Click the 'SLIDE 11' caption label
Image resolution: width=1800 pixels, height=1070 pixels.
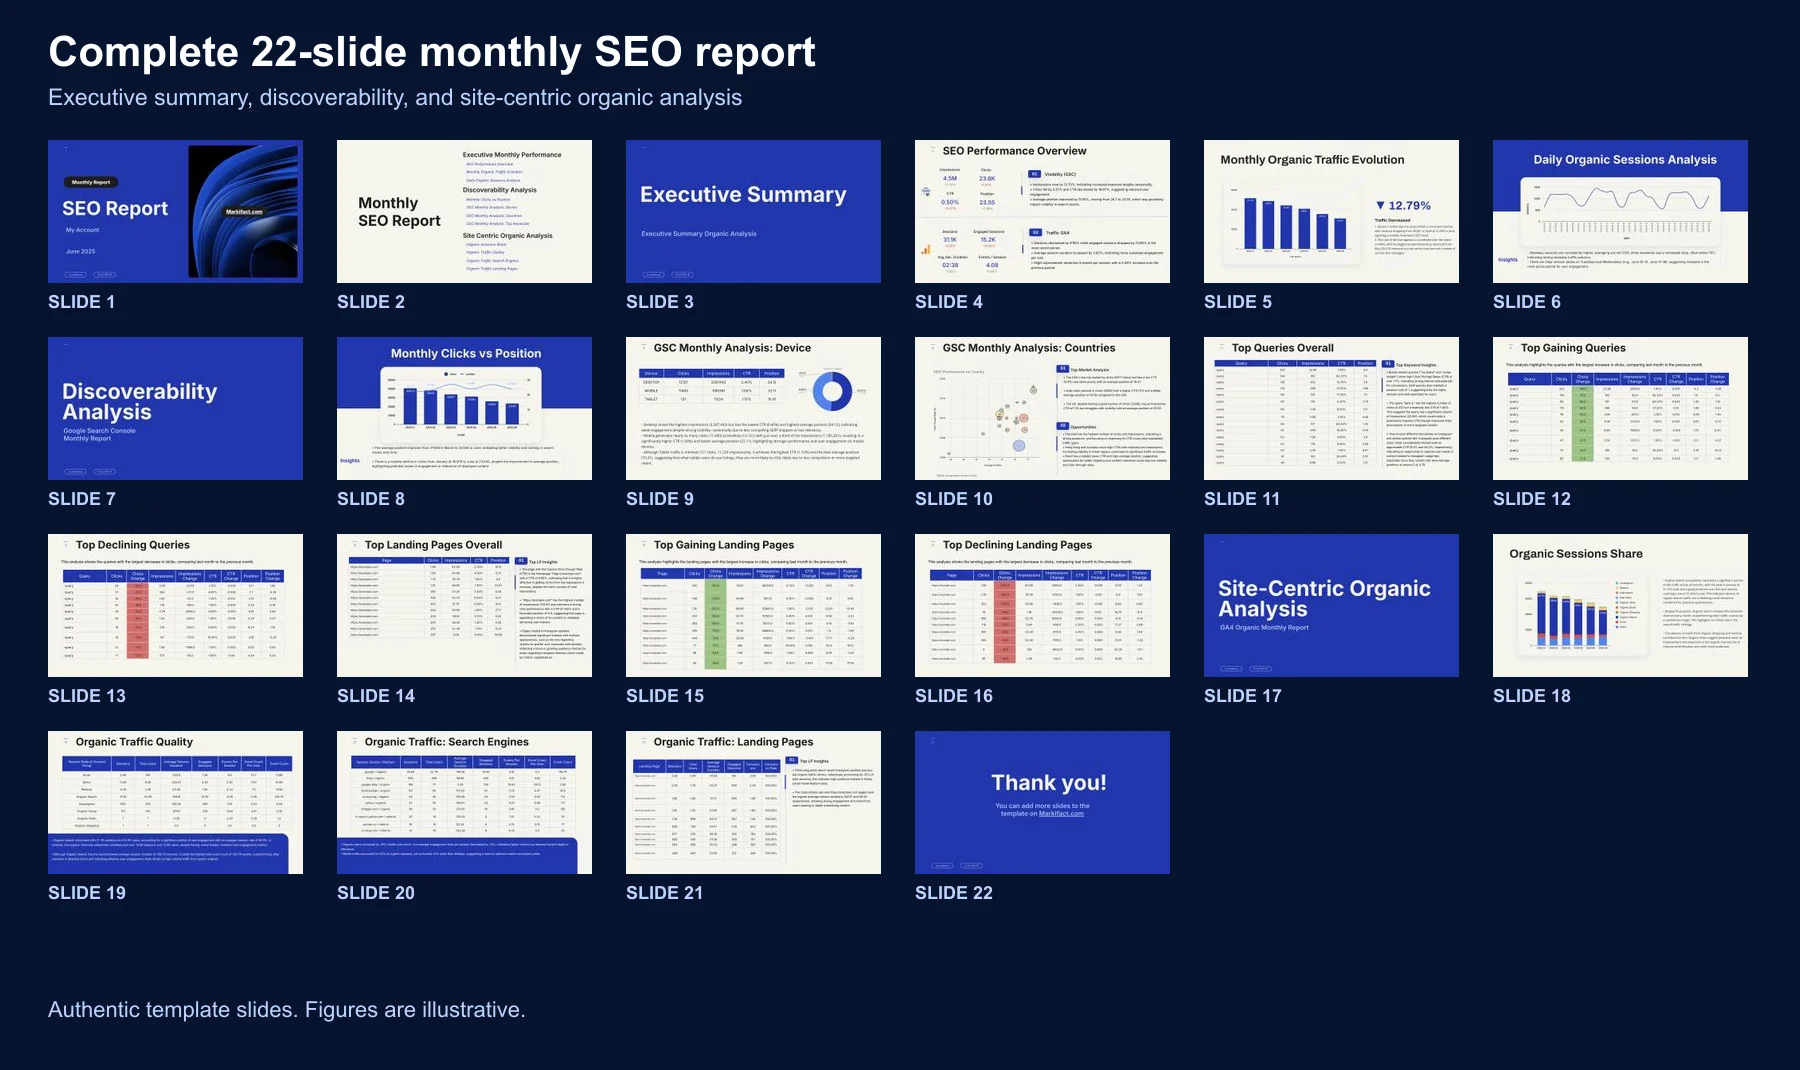(1242, 499)
